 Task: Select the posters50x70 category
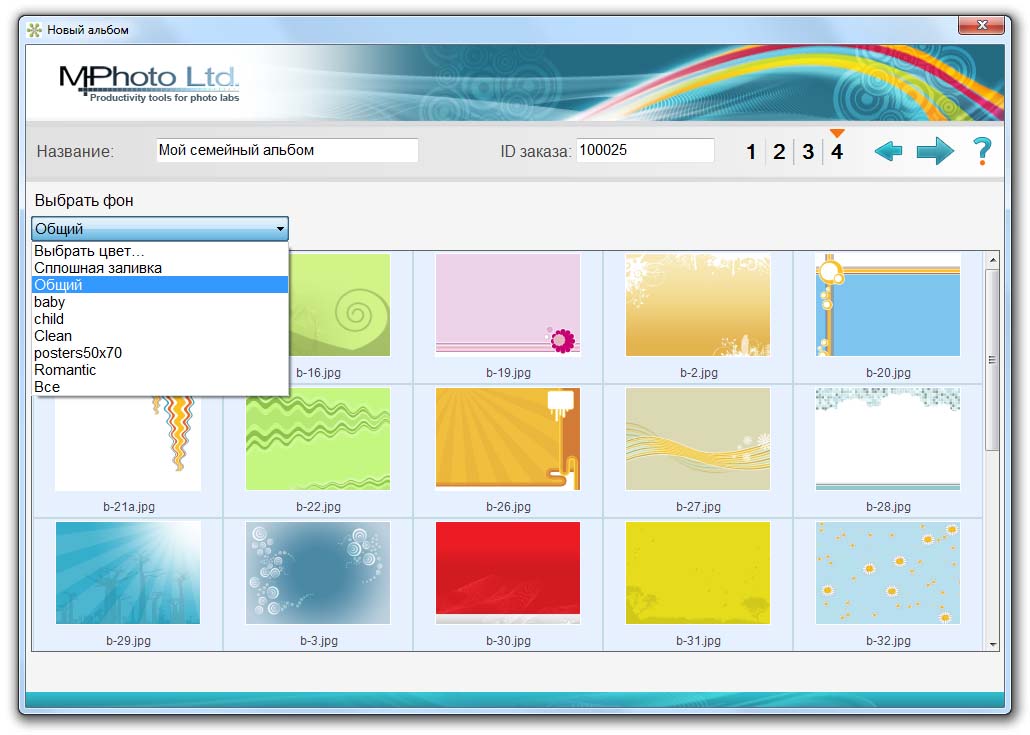pos(160,353)
